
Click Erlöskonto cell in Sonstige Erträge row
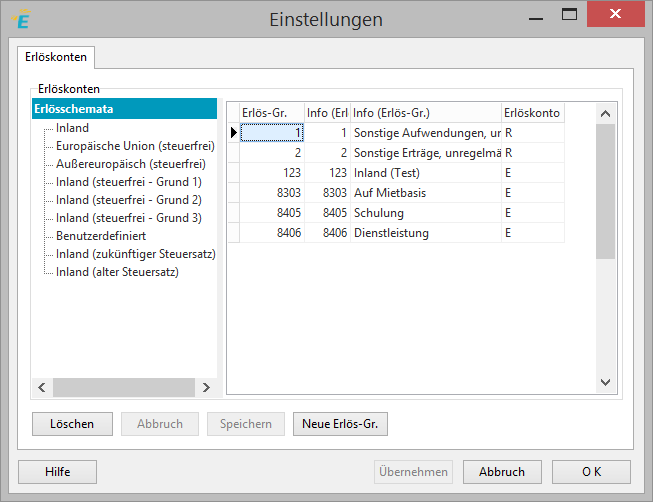pyautogui.click(x=533, y=153)
